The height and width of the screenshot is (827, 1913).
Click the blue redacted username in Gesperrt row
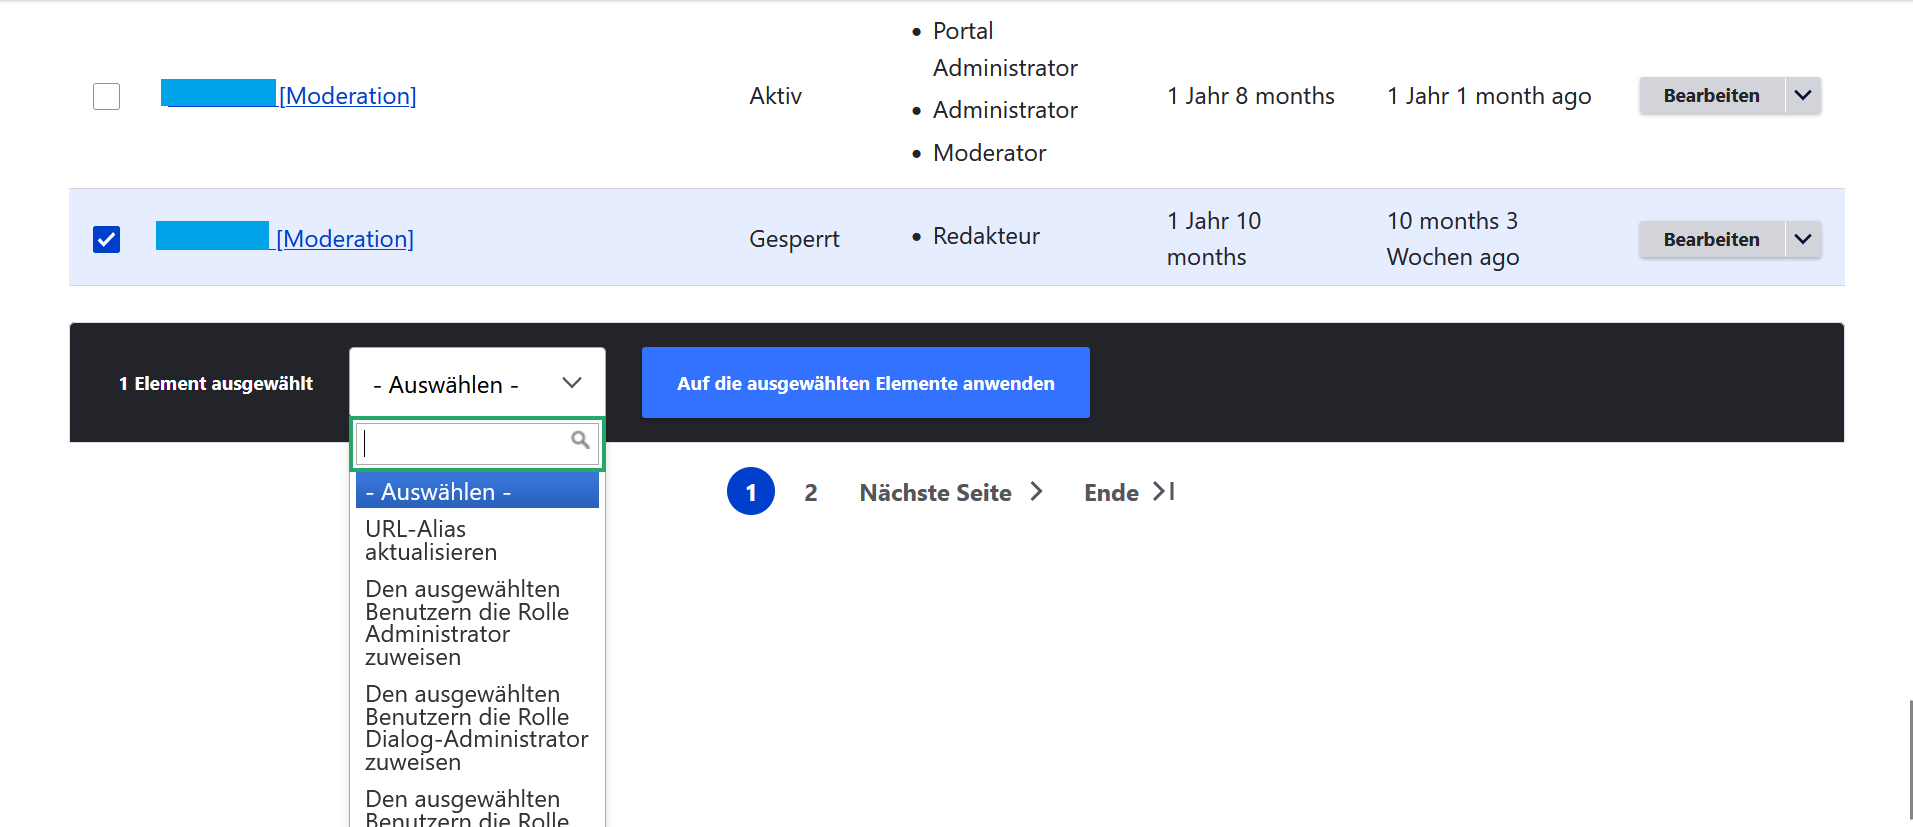pyautogui.click(x=212, y=236)
